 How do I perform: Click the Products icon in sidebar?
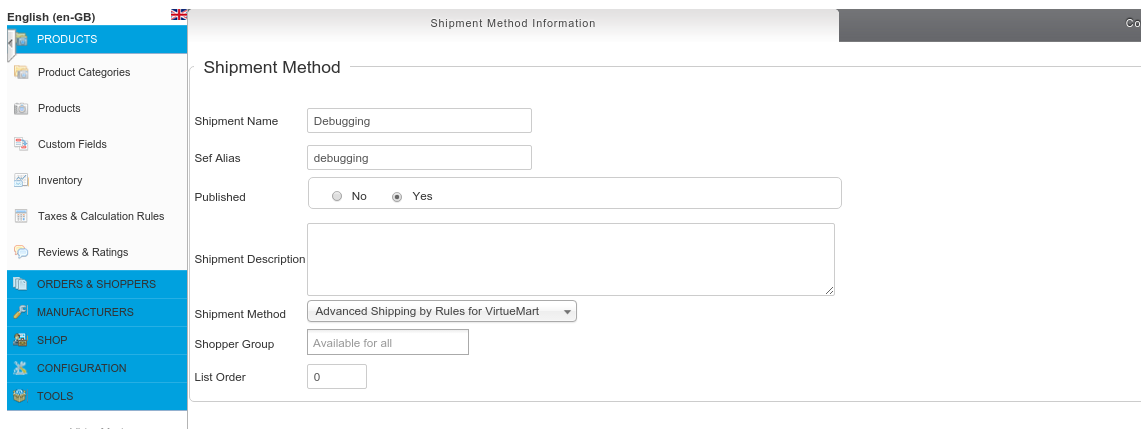pos(21,108)
